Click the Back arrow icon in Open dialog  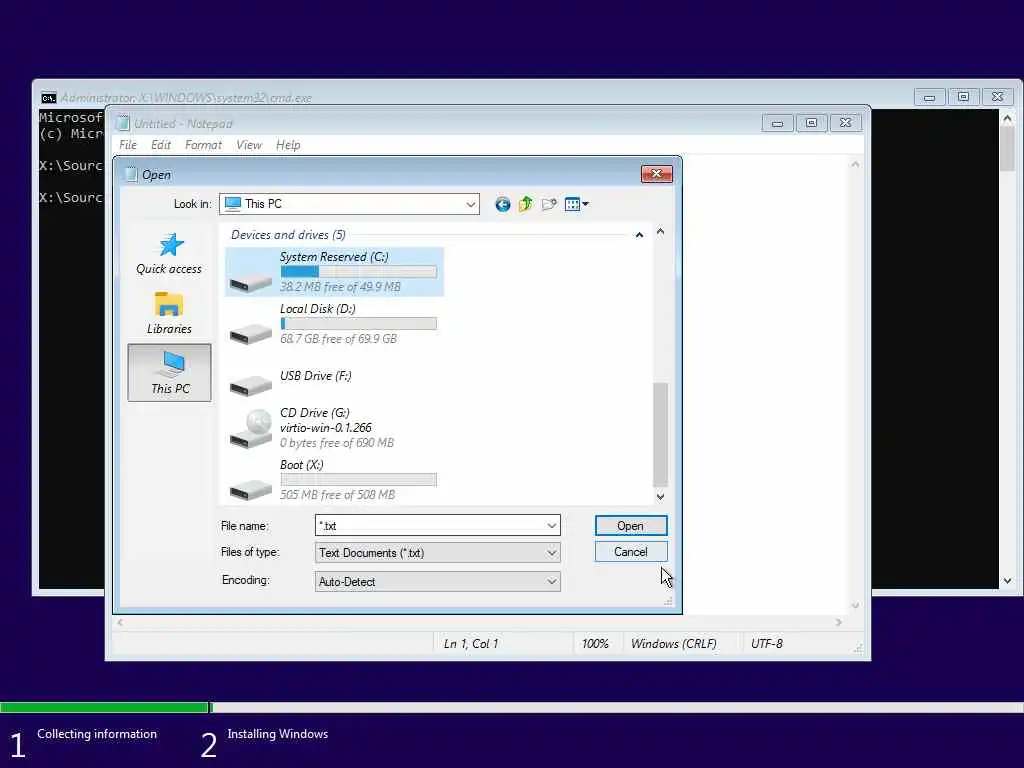[502, 204]
